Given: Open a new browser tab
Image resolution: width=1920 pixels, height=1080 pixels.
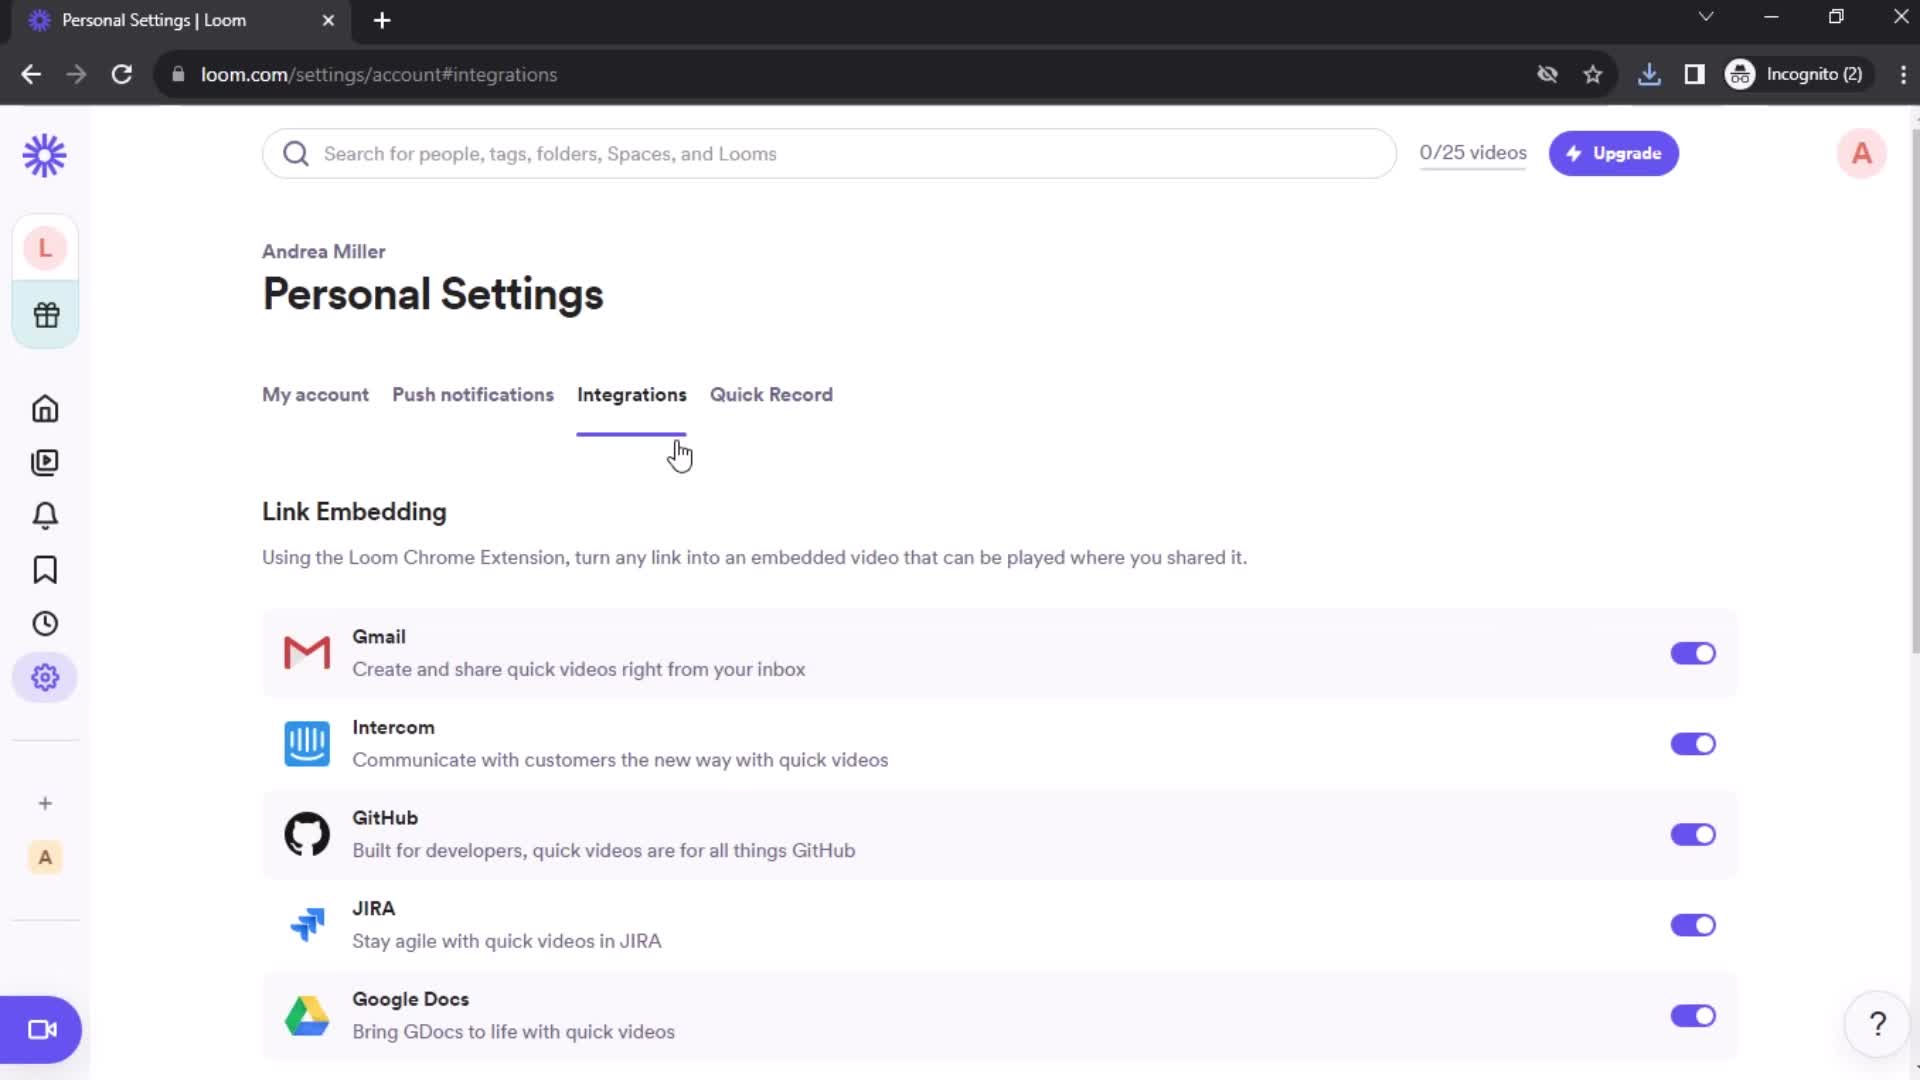Looking at the screenshot, I should click(382, 20).
